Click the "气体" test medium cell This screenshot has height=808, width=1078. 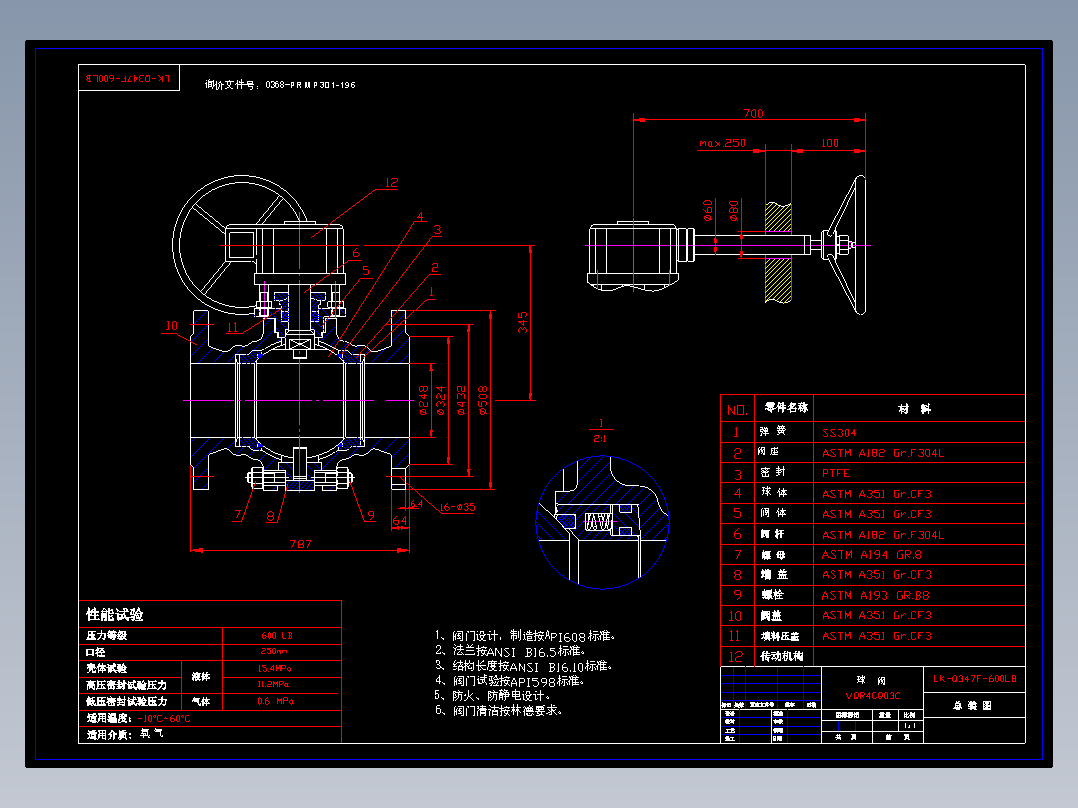(x=201, y=701)
